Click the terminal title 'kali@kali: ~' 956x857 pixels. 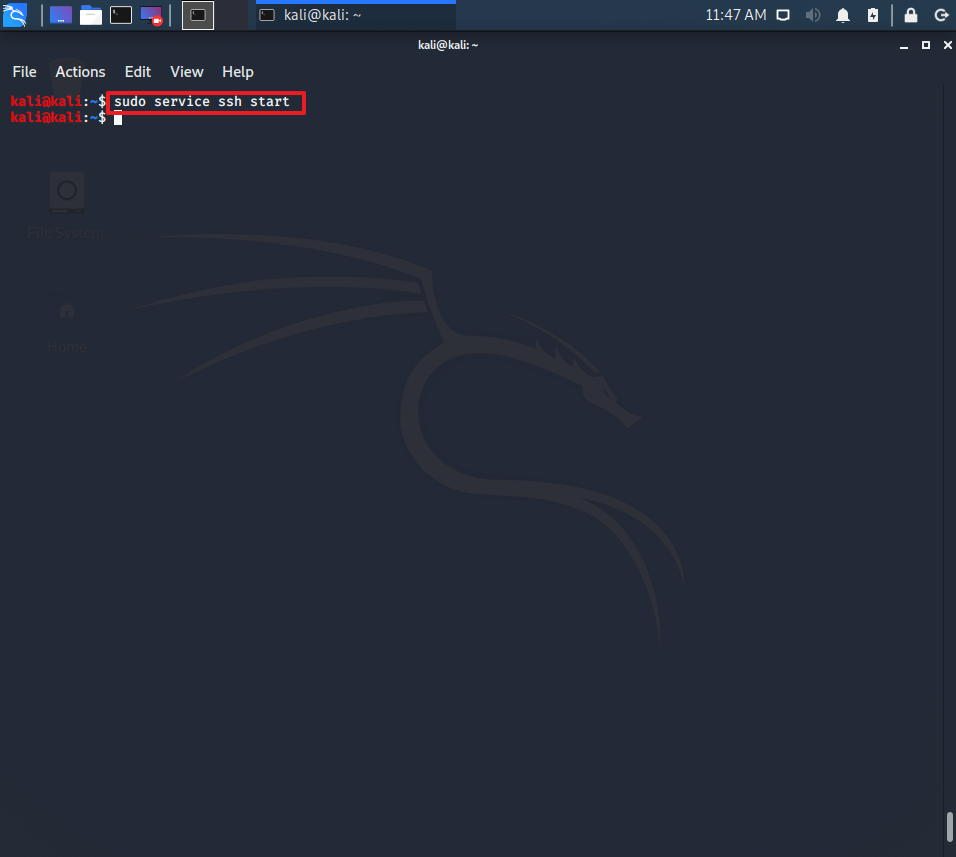[448, 45]
